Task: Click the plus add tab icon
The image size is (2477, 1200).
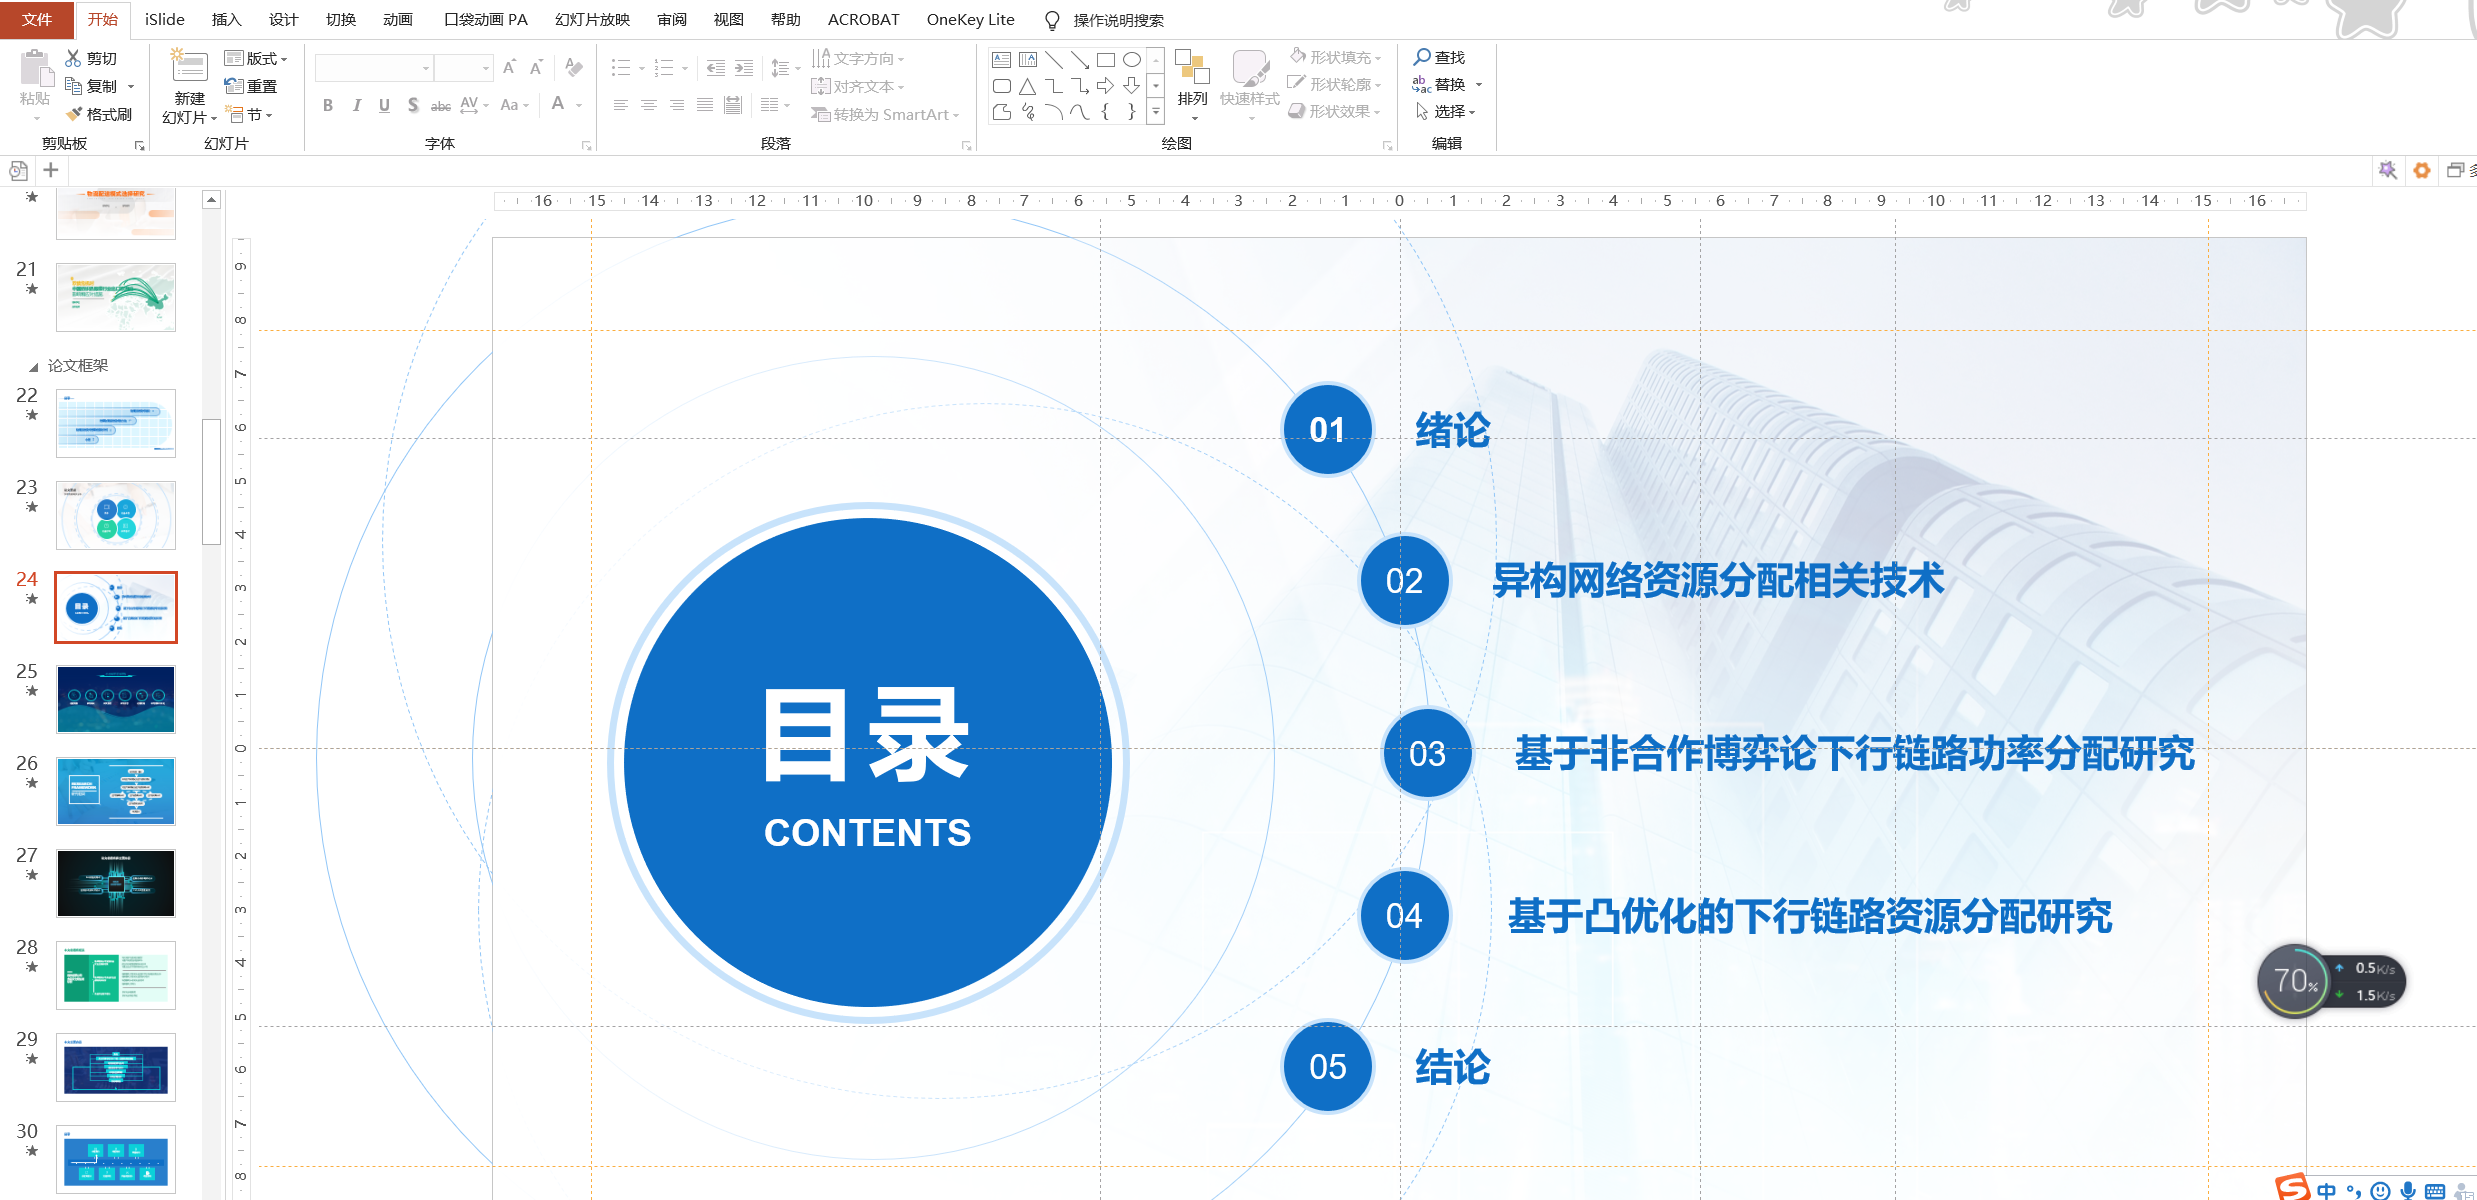Action: pos(51,170)
